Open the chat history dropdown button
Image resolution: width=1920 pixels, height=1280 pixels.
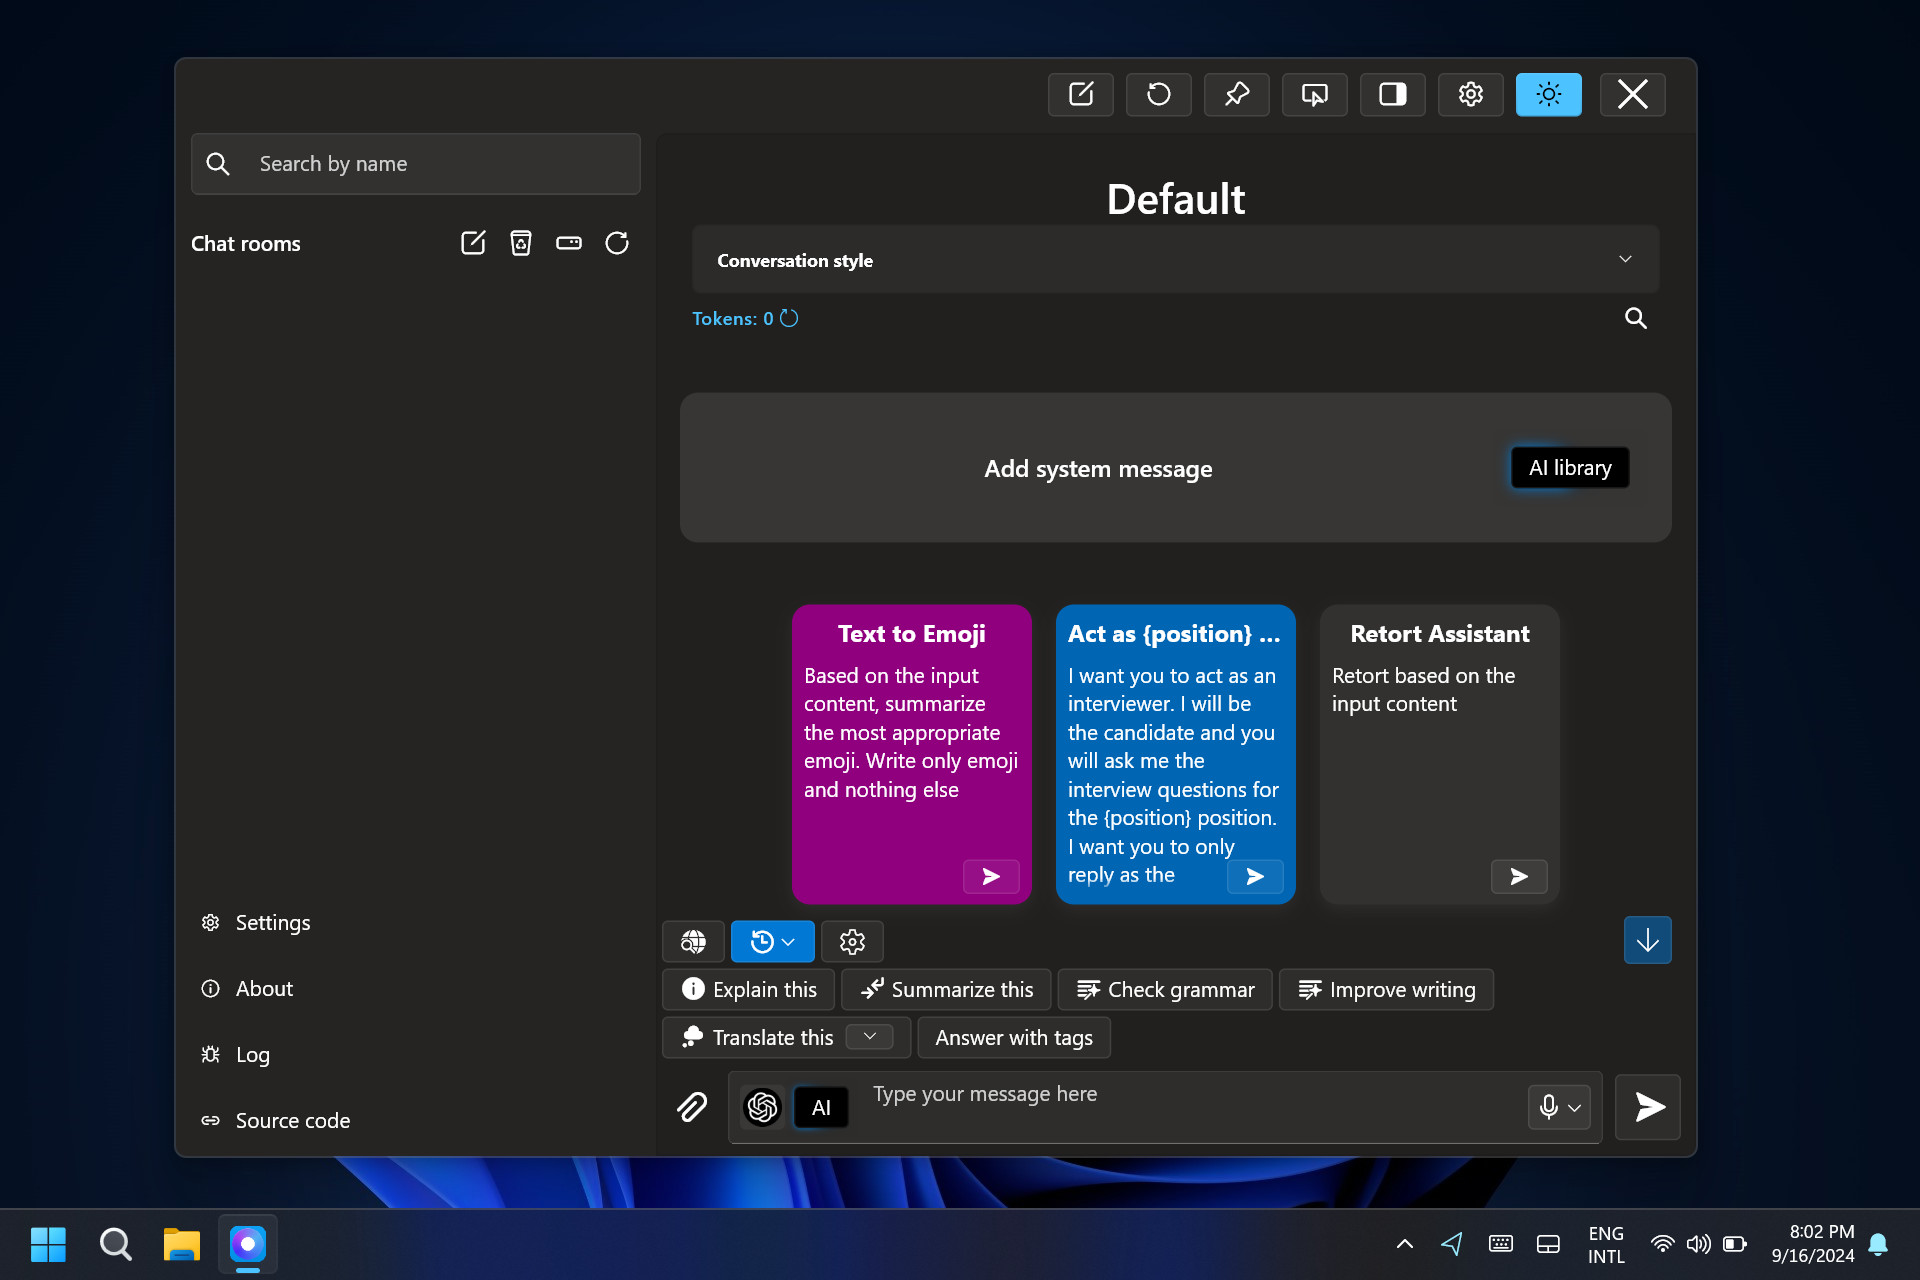(772, 941)
